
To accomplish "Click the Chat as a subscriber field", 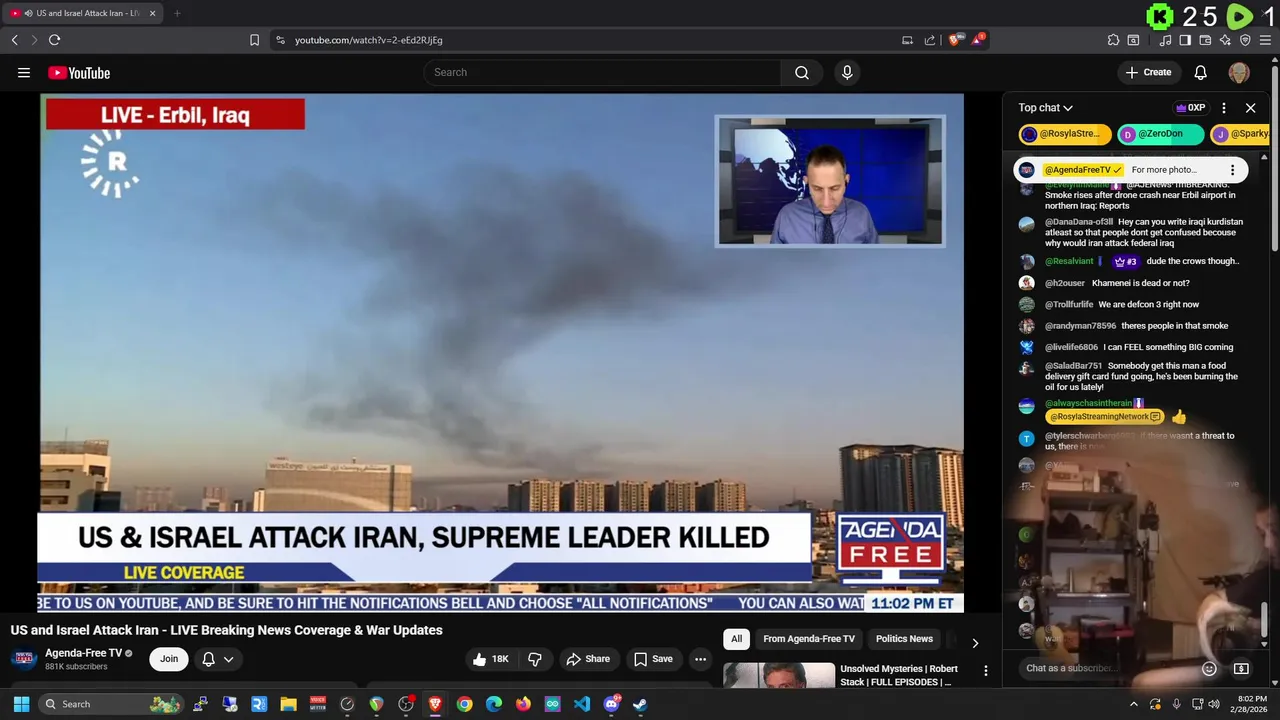I will 1105,668.
